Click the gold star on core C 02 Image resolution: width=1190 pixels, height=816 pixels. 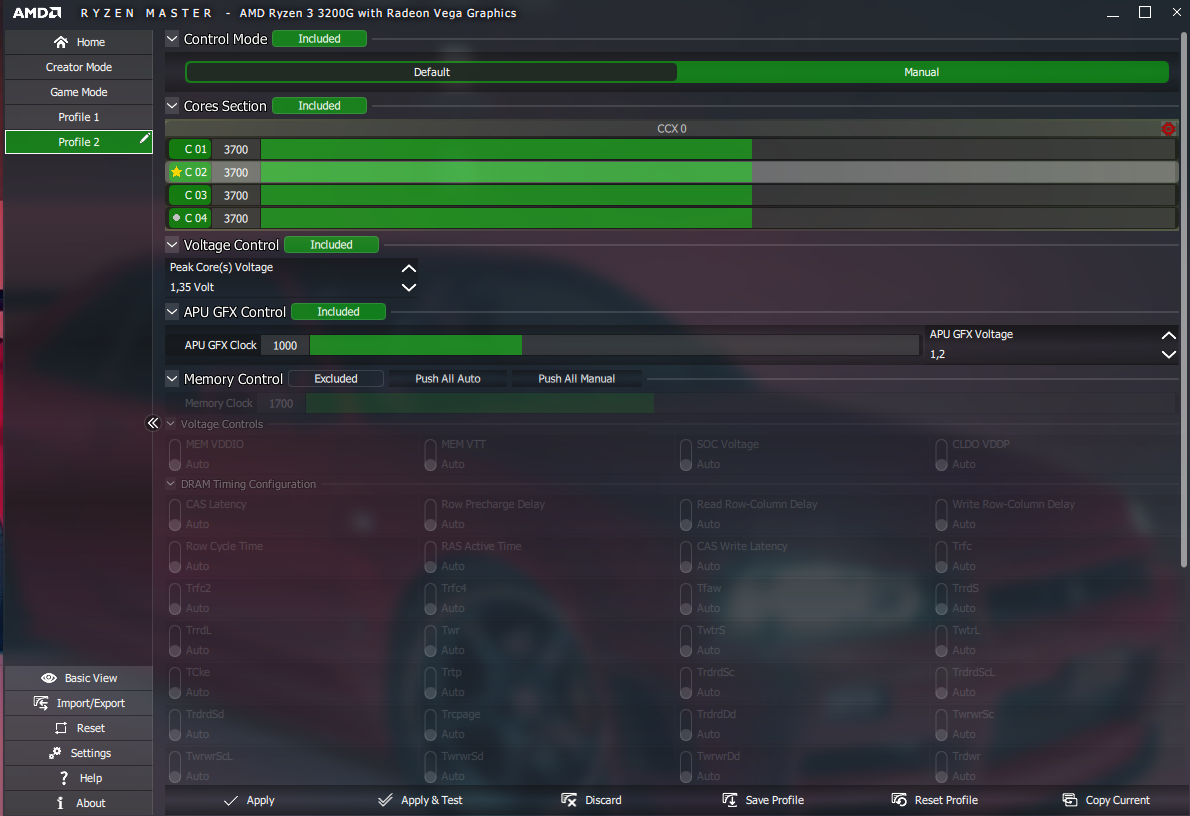coord(176,172)
